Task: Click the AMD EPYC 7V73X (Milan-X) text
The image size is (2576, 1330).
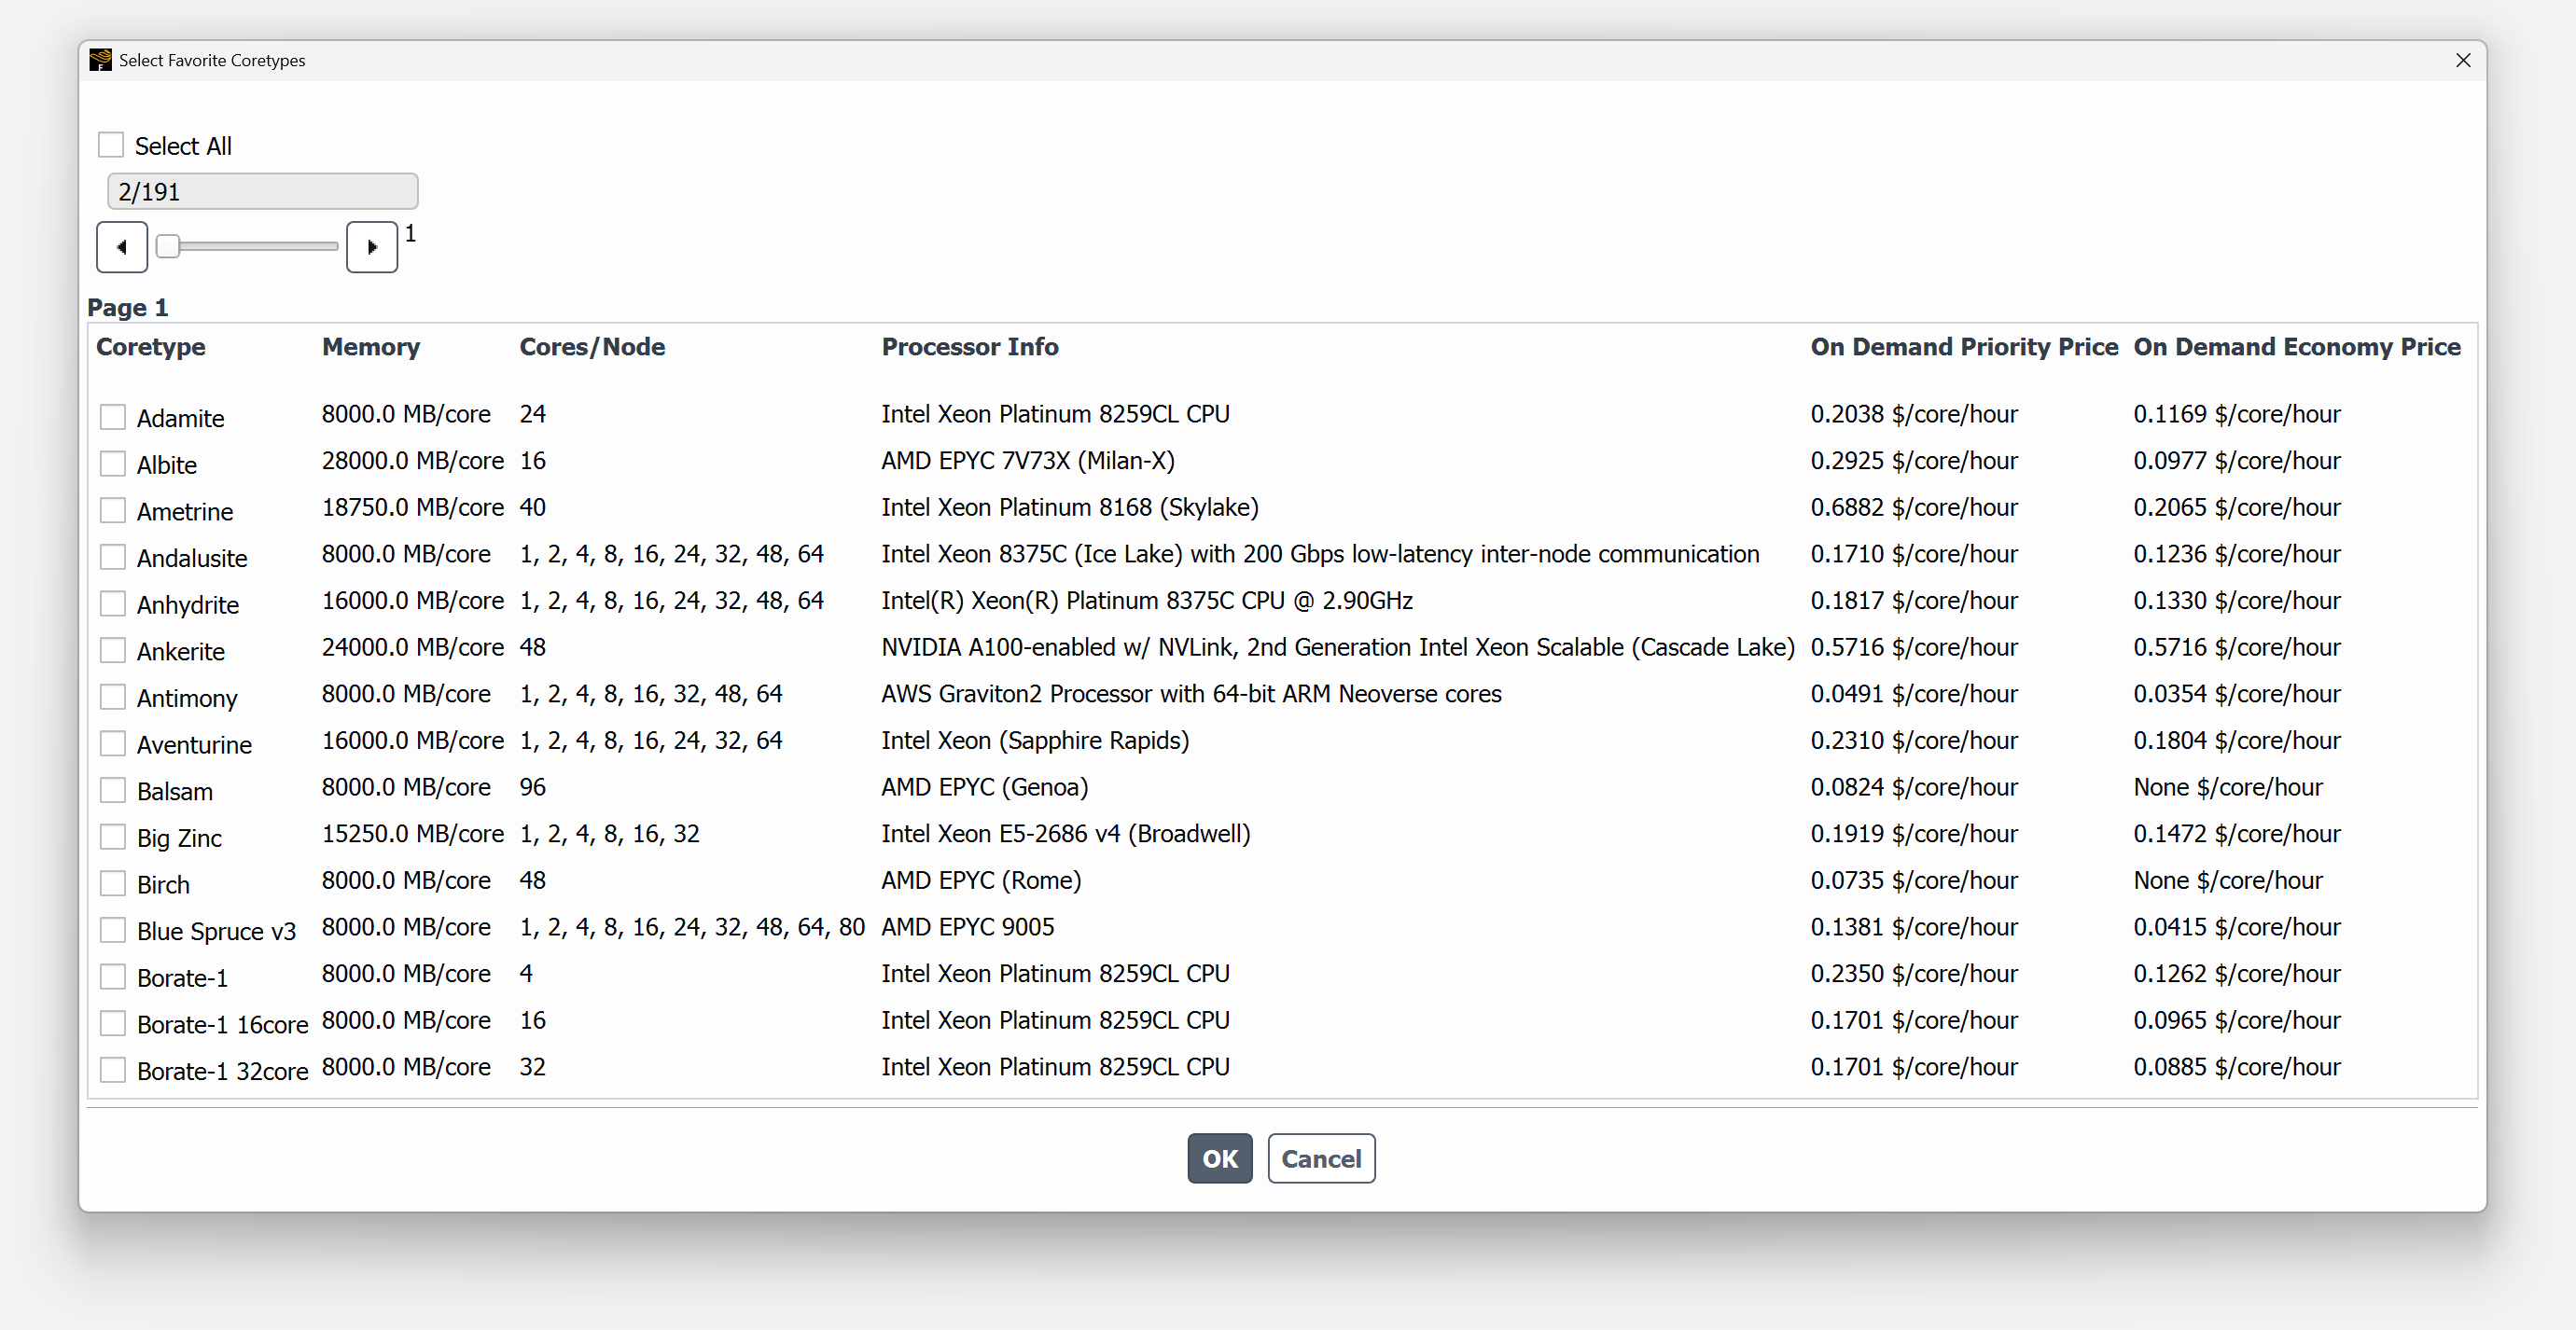Action: (x=1028, y=461)
